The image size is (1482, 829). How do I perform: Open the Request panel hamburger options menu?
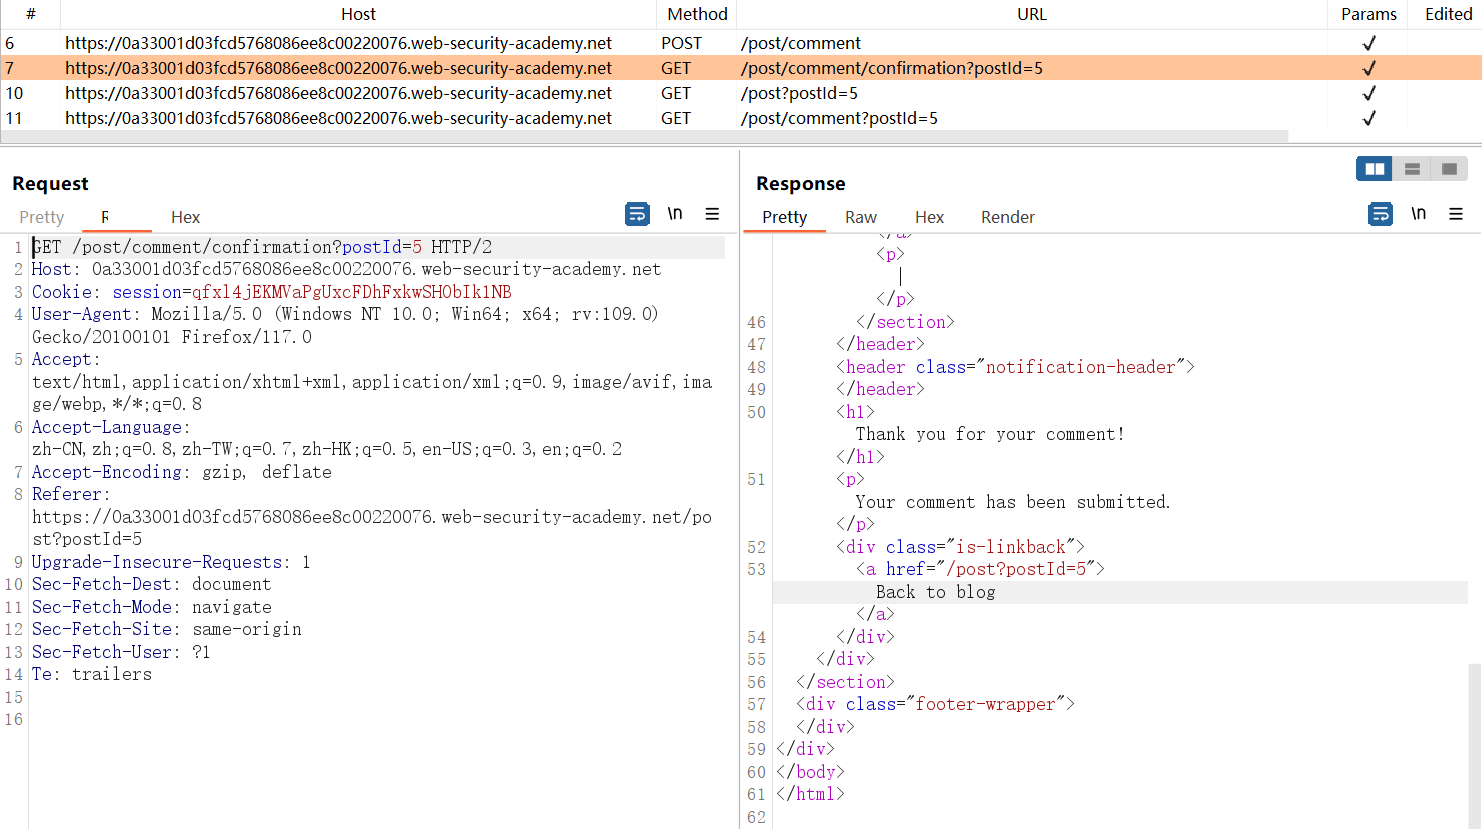[x=712, y=214]
